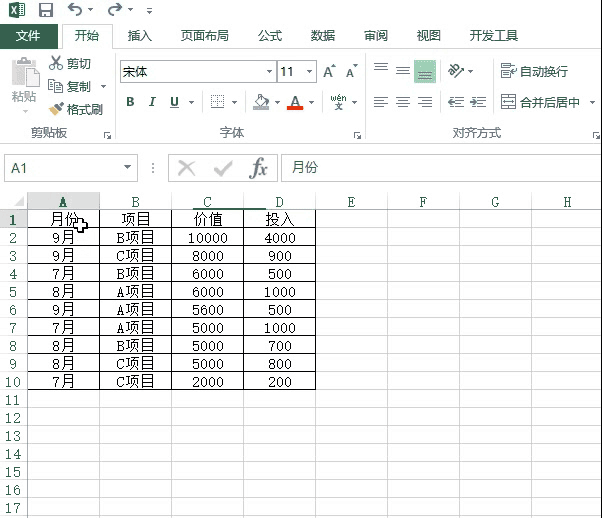Screen dimensions: 602x518
Task: Customize the quick access toolbar
Action: click(149, 11)
